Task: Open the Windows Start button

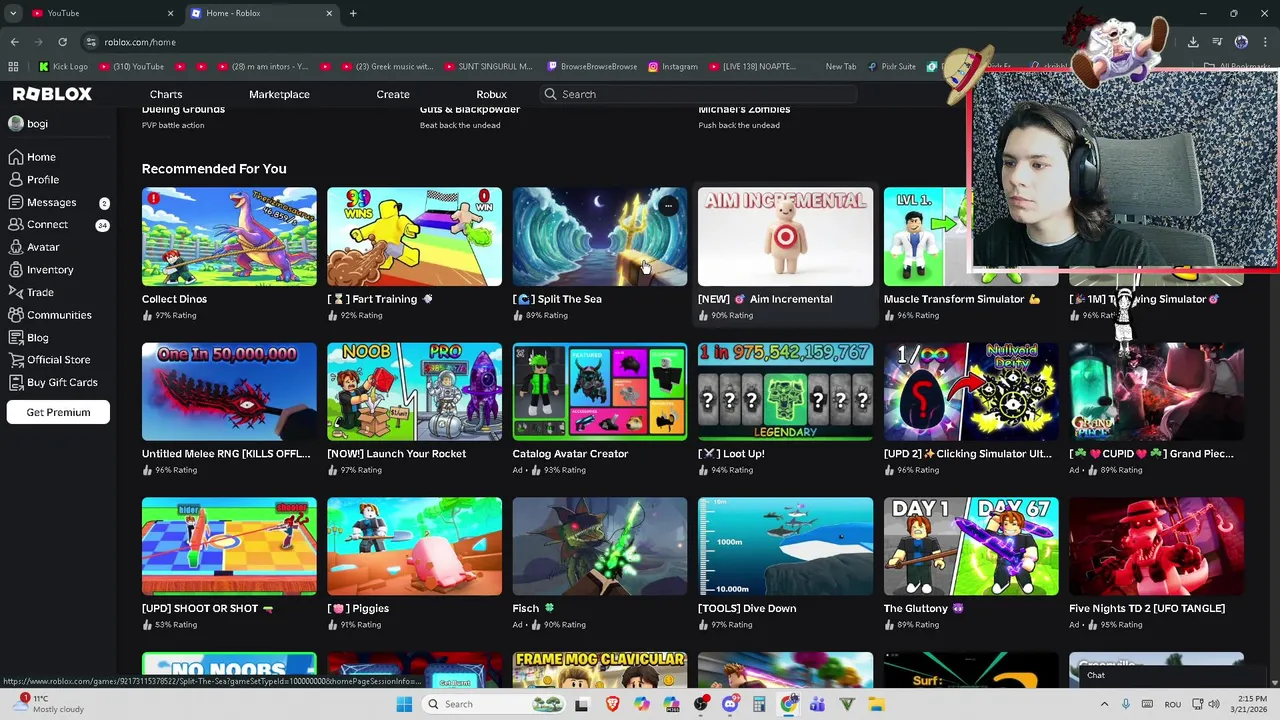Action: click(404, 704)
